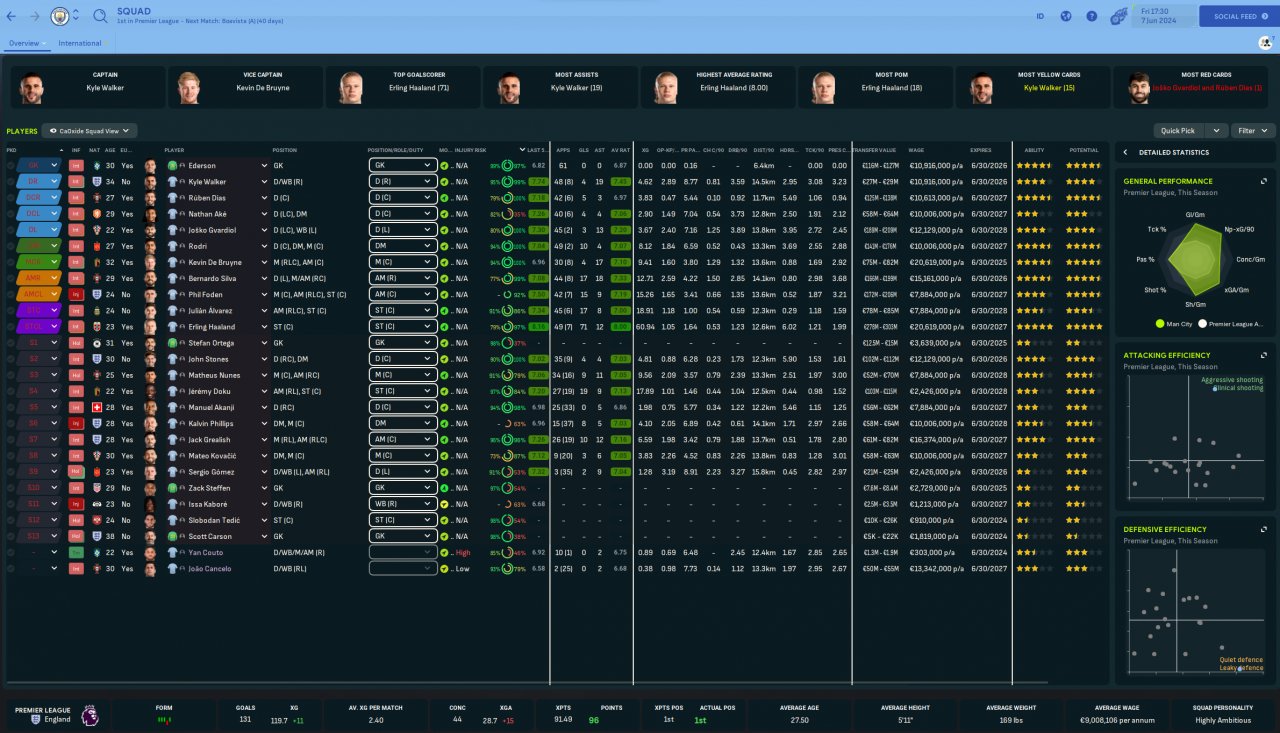Click Kevin De Bruyne's morale icon
The image size is (1280, 733).
[445, 262]
